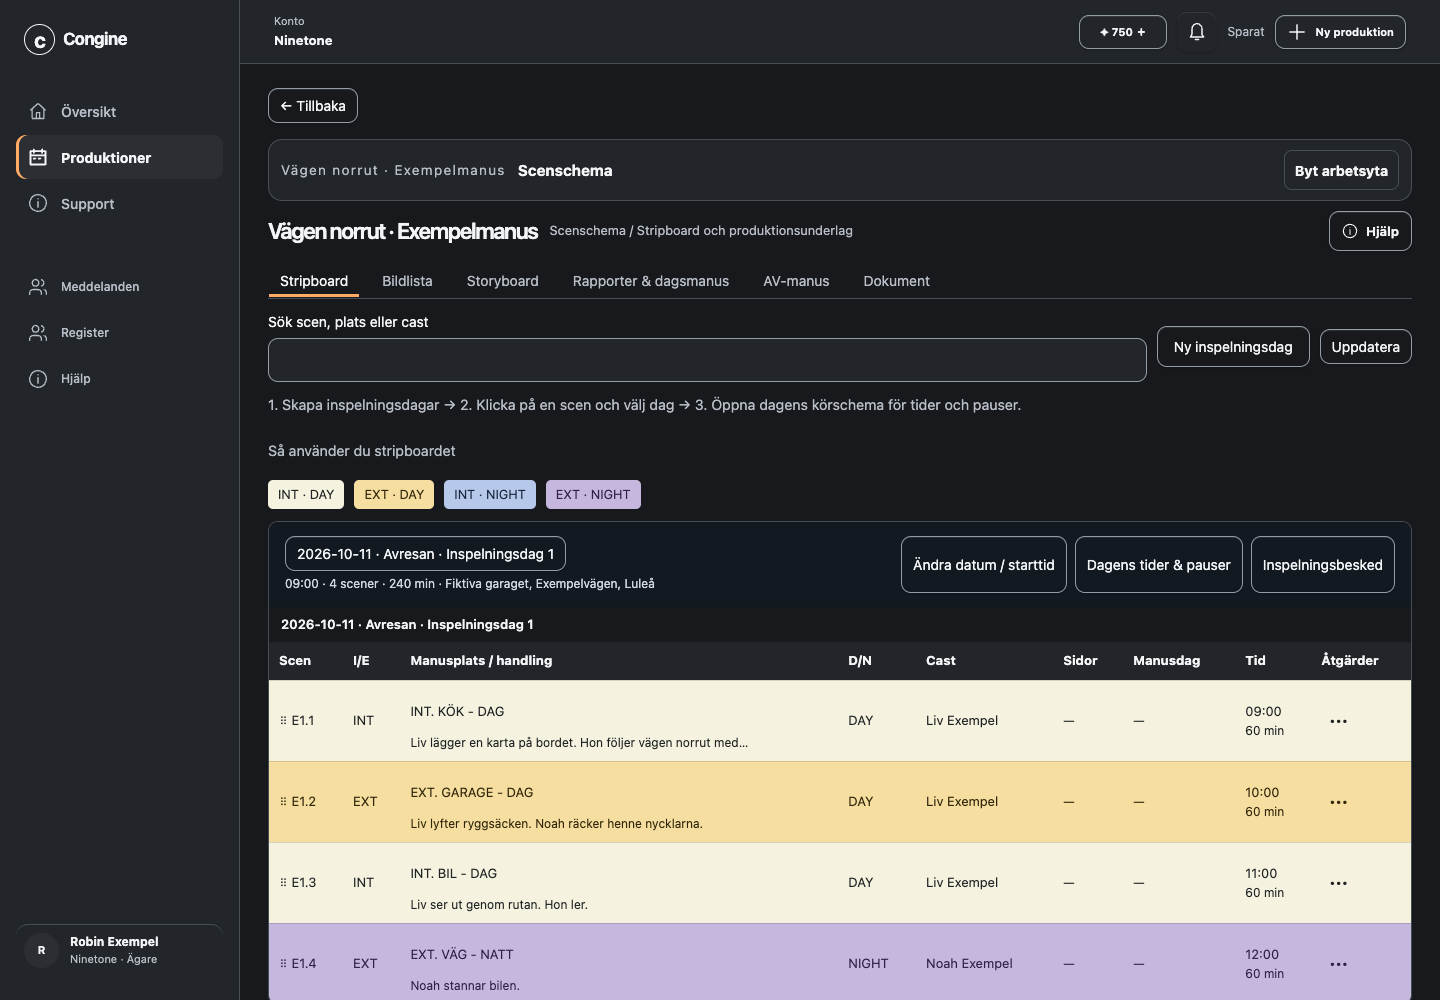Open Rapporter & dagsmanus tab
The height and width of the screenshot is (1000, 1440).
[x=651, y=281]
